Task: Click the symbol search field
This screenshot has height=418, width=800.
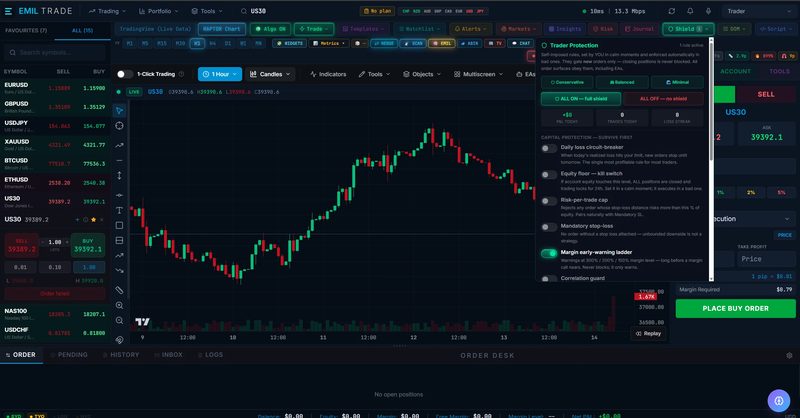Action: (56, 53)
